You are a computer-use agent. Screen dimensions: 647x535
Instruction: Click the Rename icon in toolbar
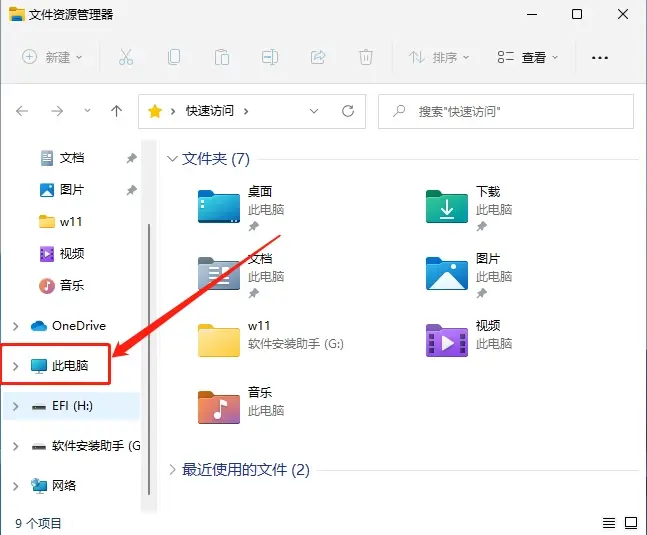tap(270, 57)
